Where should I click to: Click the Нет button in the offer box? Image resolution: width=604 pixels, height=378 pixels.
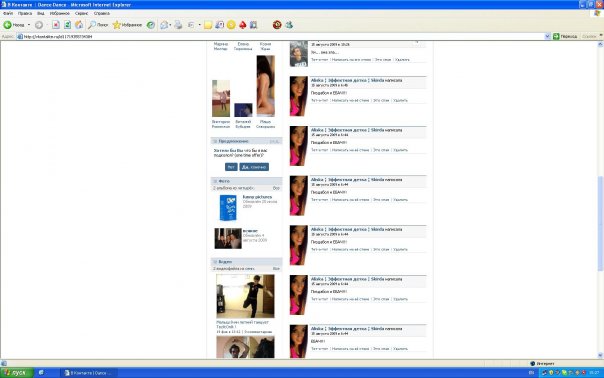pyautogui.click(x=231, y=167)
